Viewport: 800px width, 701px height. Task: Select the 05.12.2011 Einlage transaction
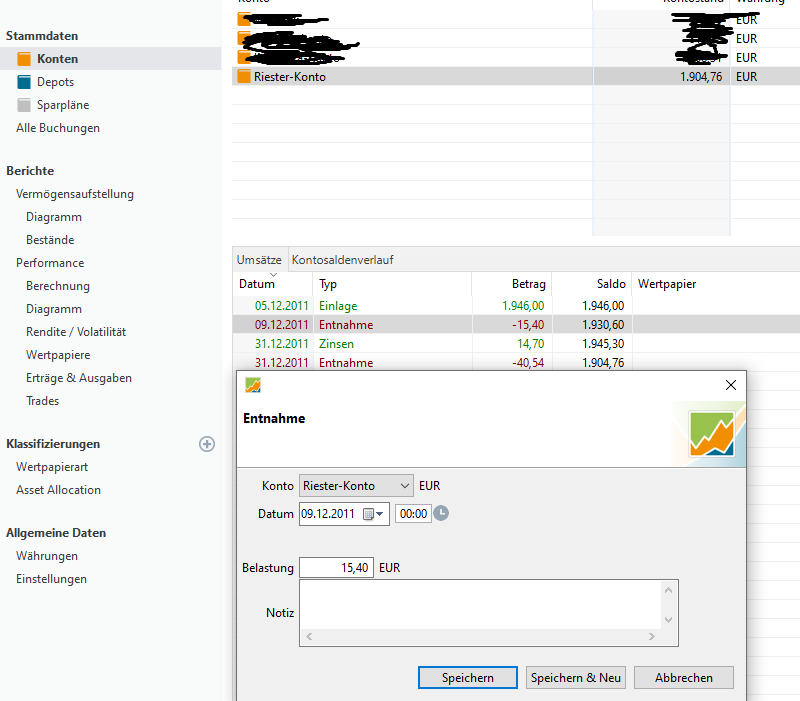516,306
